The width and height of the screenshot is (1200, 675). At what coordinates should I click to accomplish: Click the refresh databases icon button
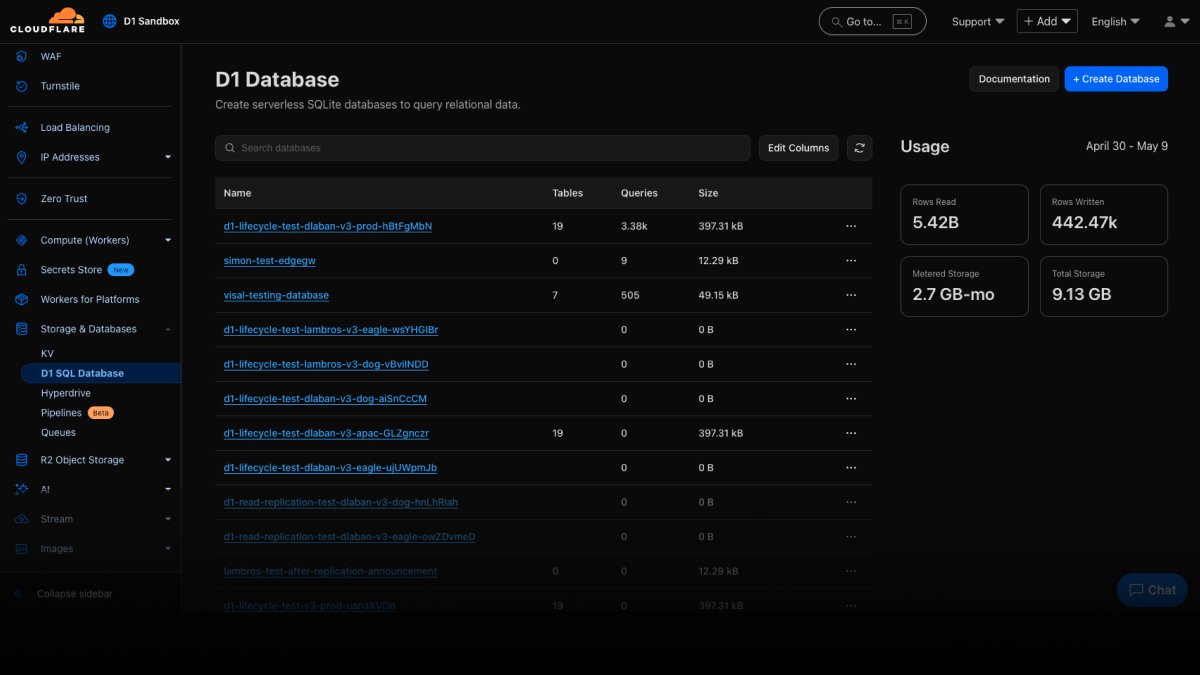coord(859,148)
